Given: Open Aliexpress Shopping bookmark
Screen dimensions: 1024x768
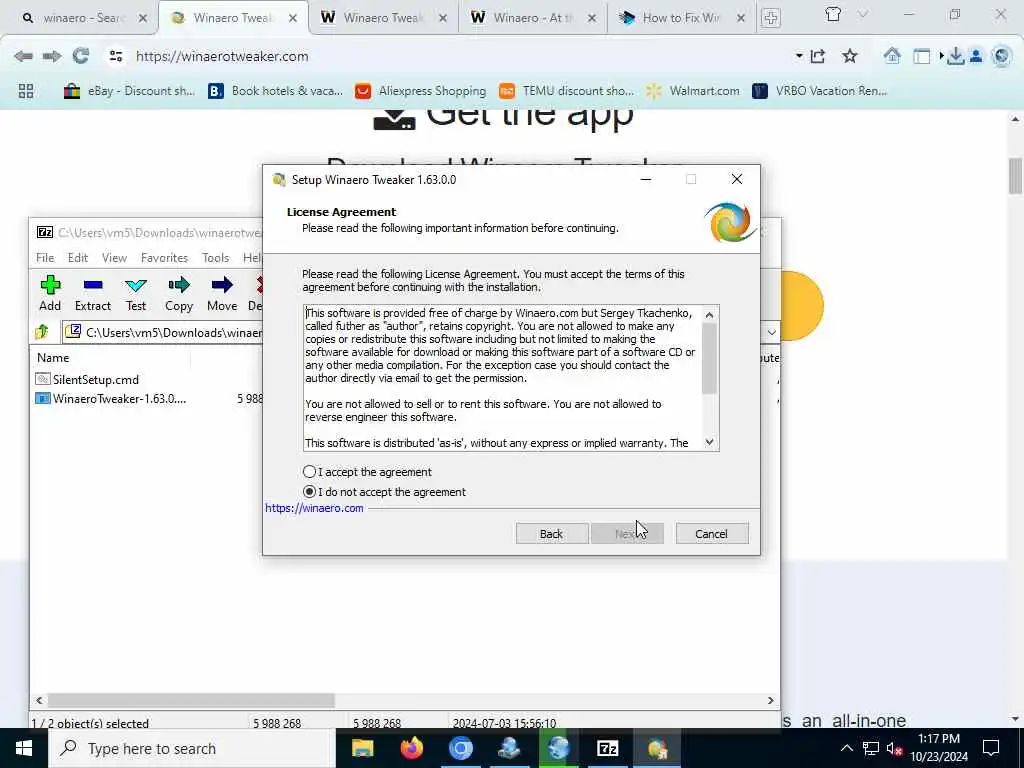Looking at the screenshot, I should click(x=421, y=91).
